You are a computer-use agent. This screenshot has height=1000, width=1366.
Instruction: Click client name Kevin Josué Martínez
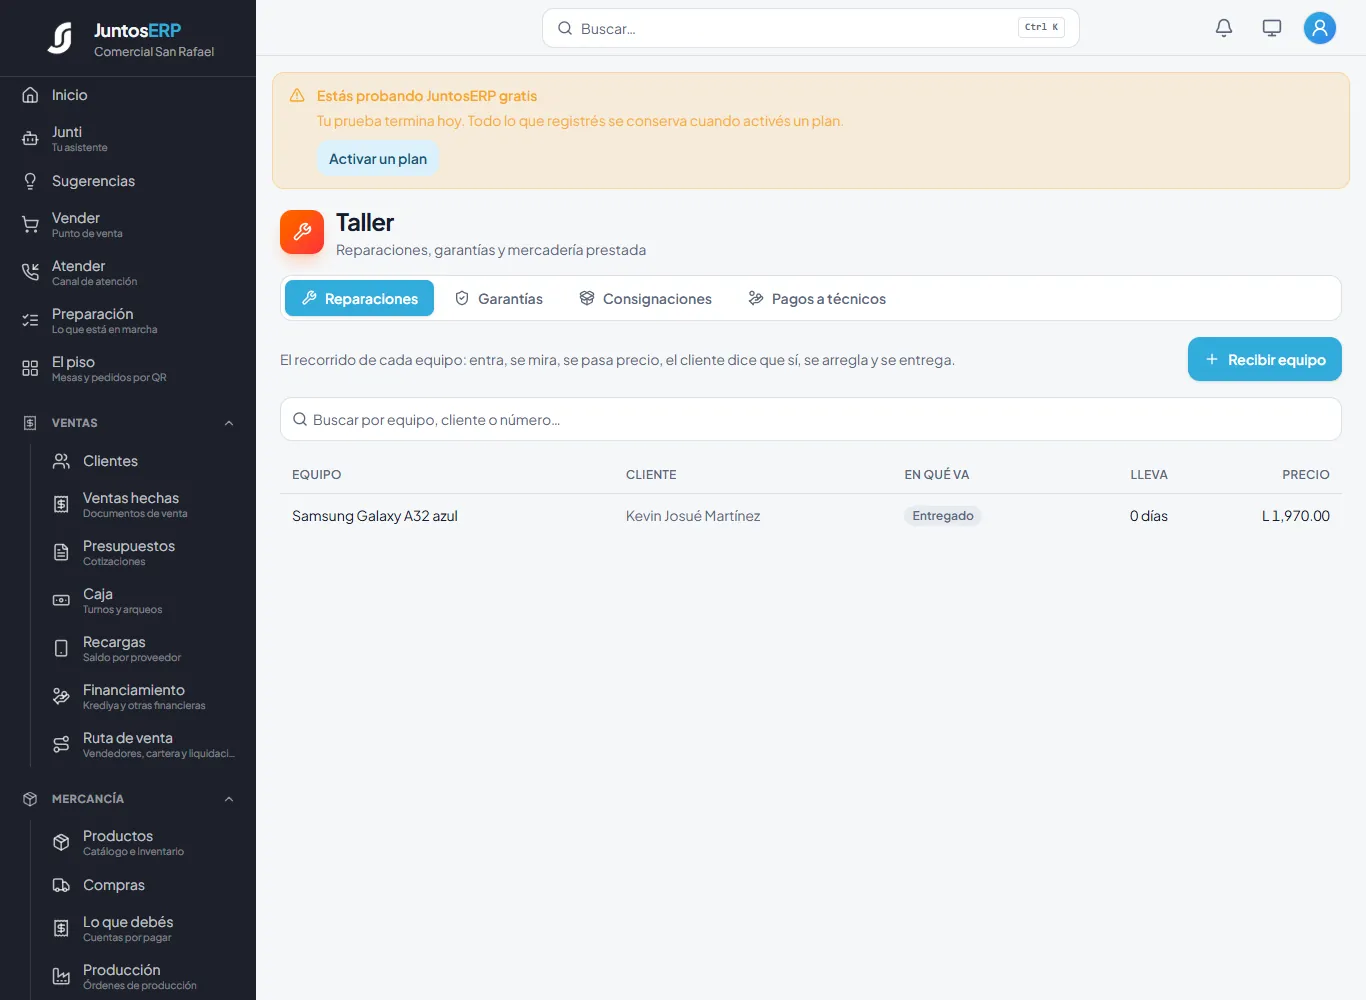click(x=693, y=516)
